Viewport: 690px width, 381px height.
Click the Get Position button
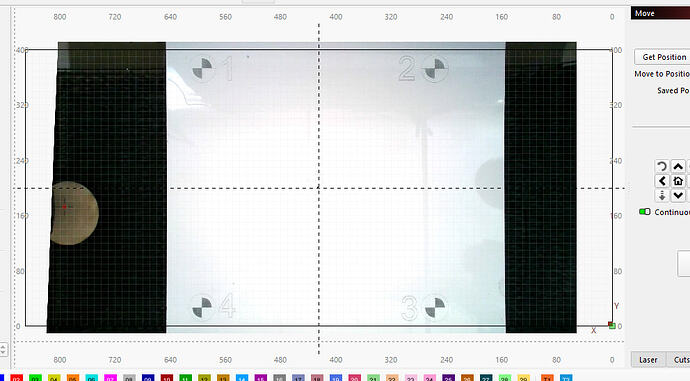662,57
